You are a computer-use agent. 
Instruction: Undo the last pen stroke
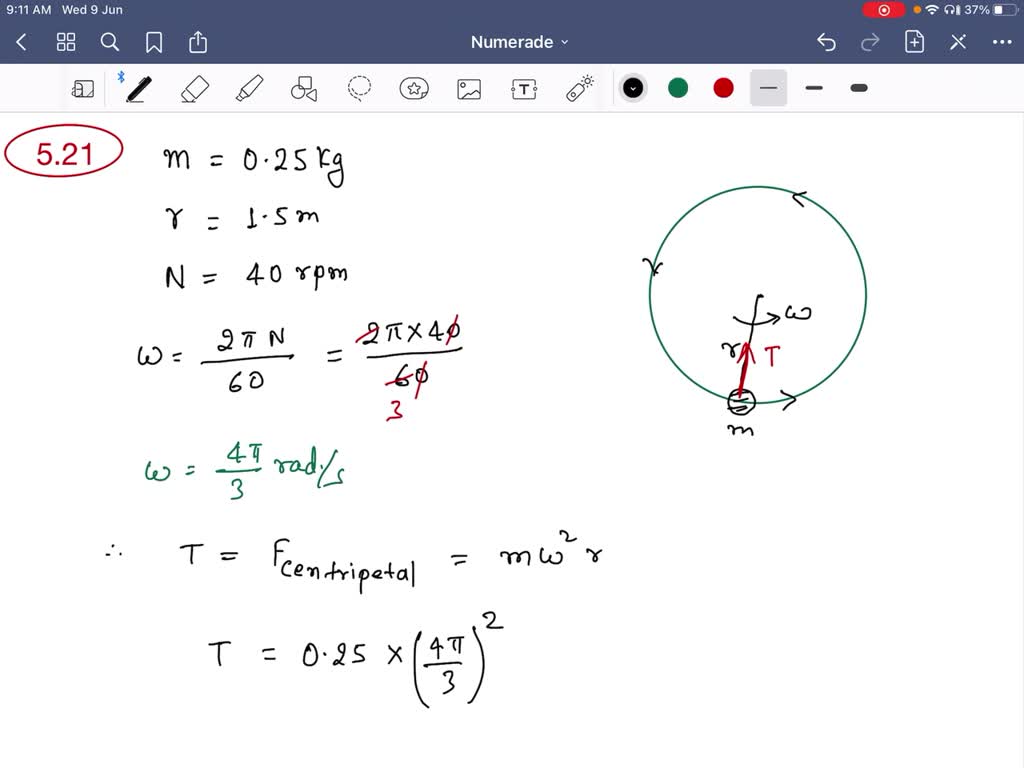(826, 42)
